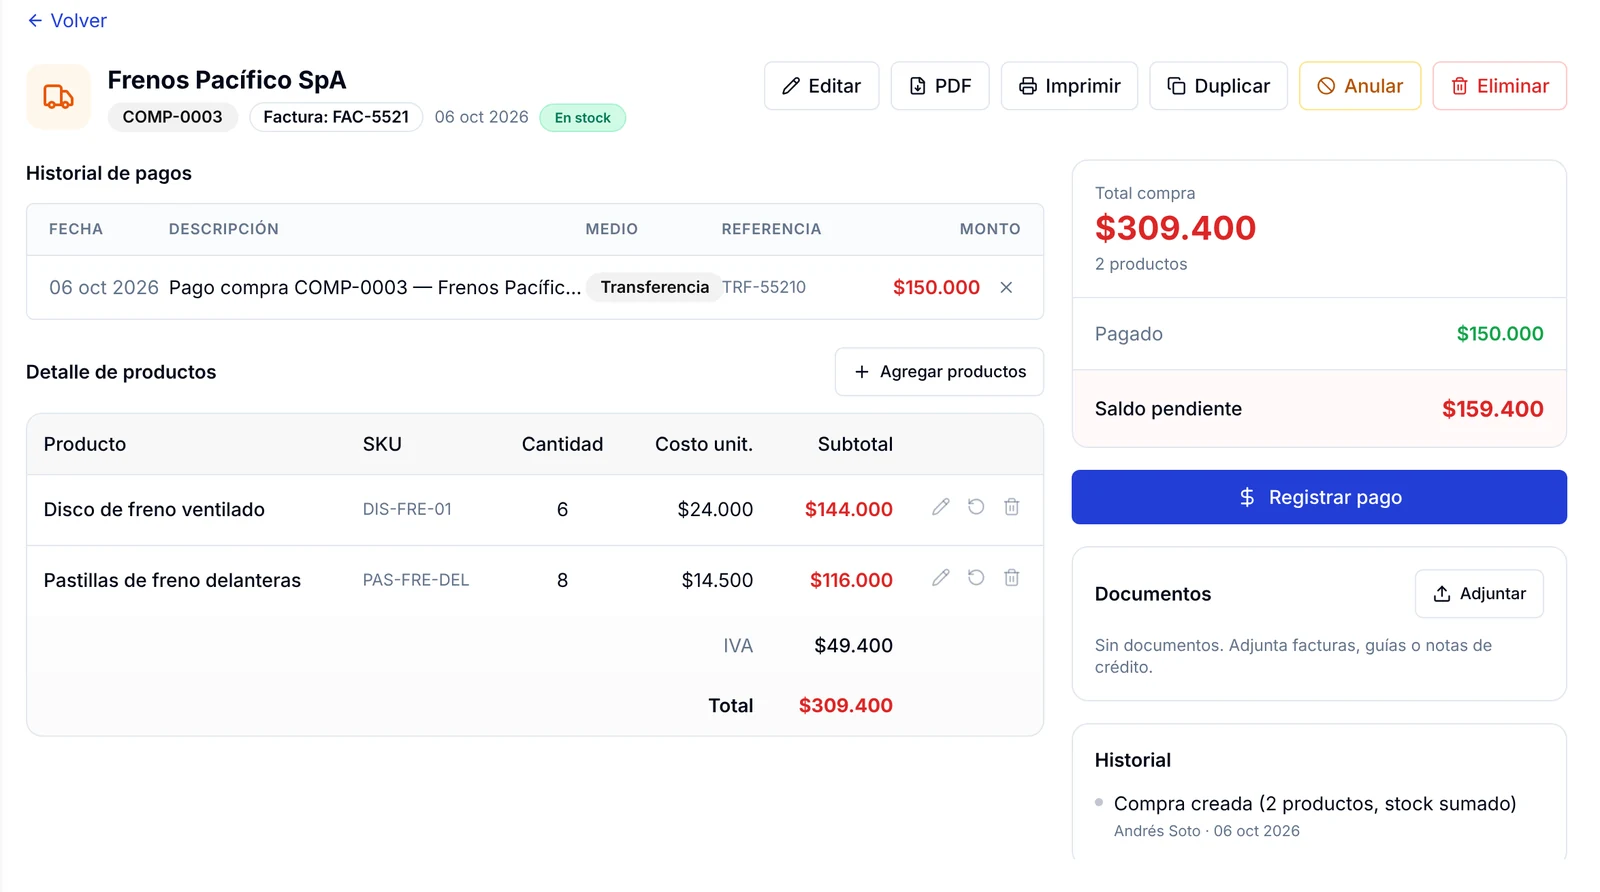Click the Registrar pago button
Viewport: 1600px width, 892px height.
(x=1319, y=497)
